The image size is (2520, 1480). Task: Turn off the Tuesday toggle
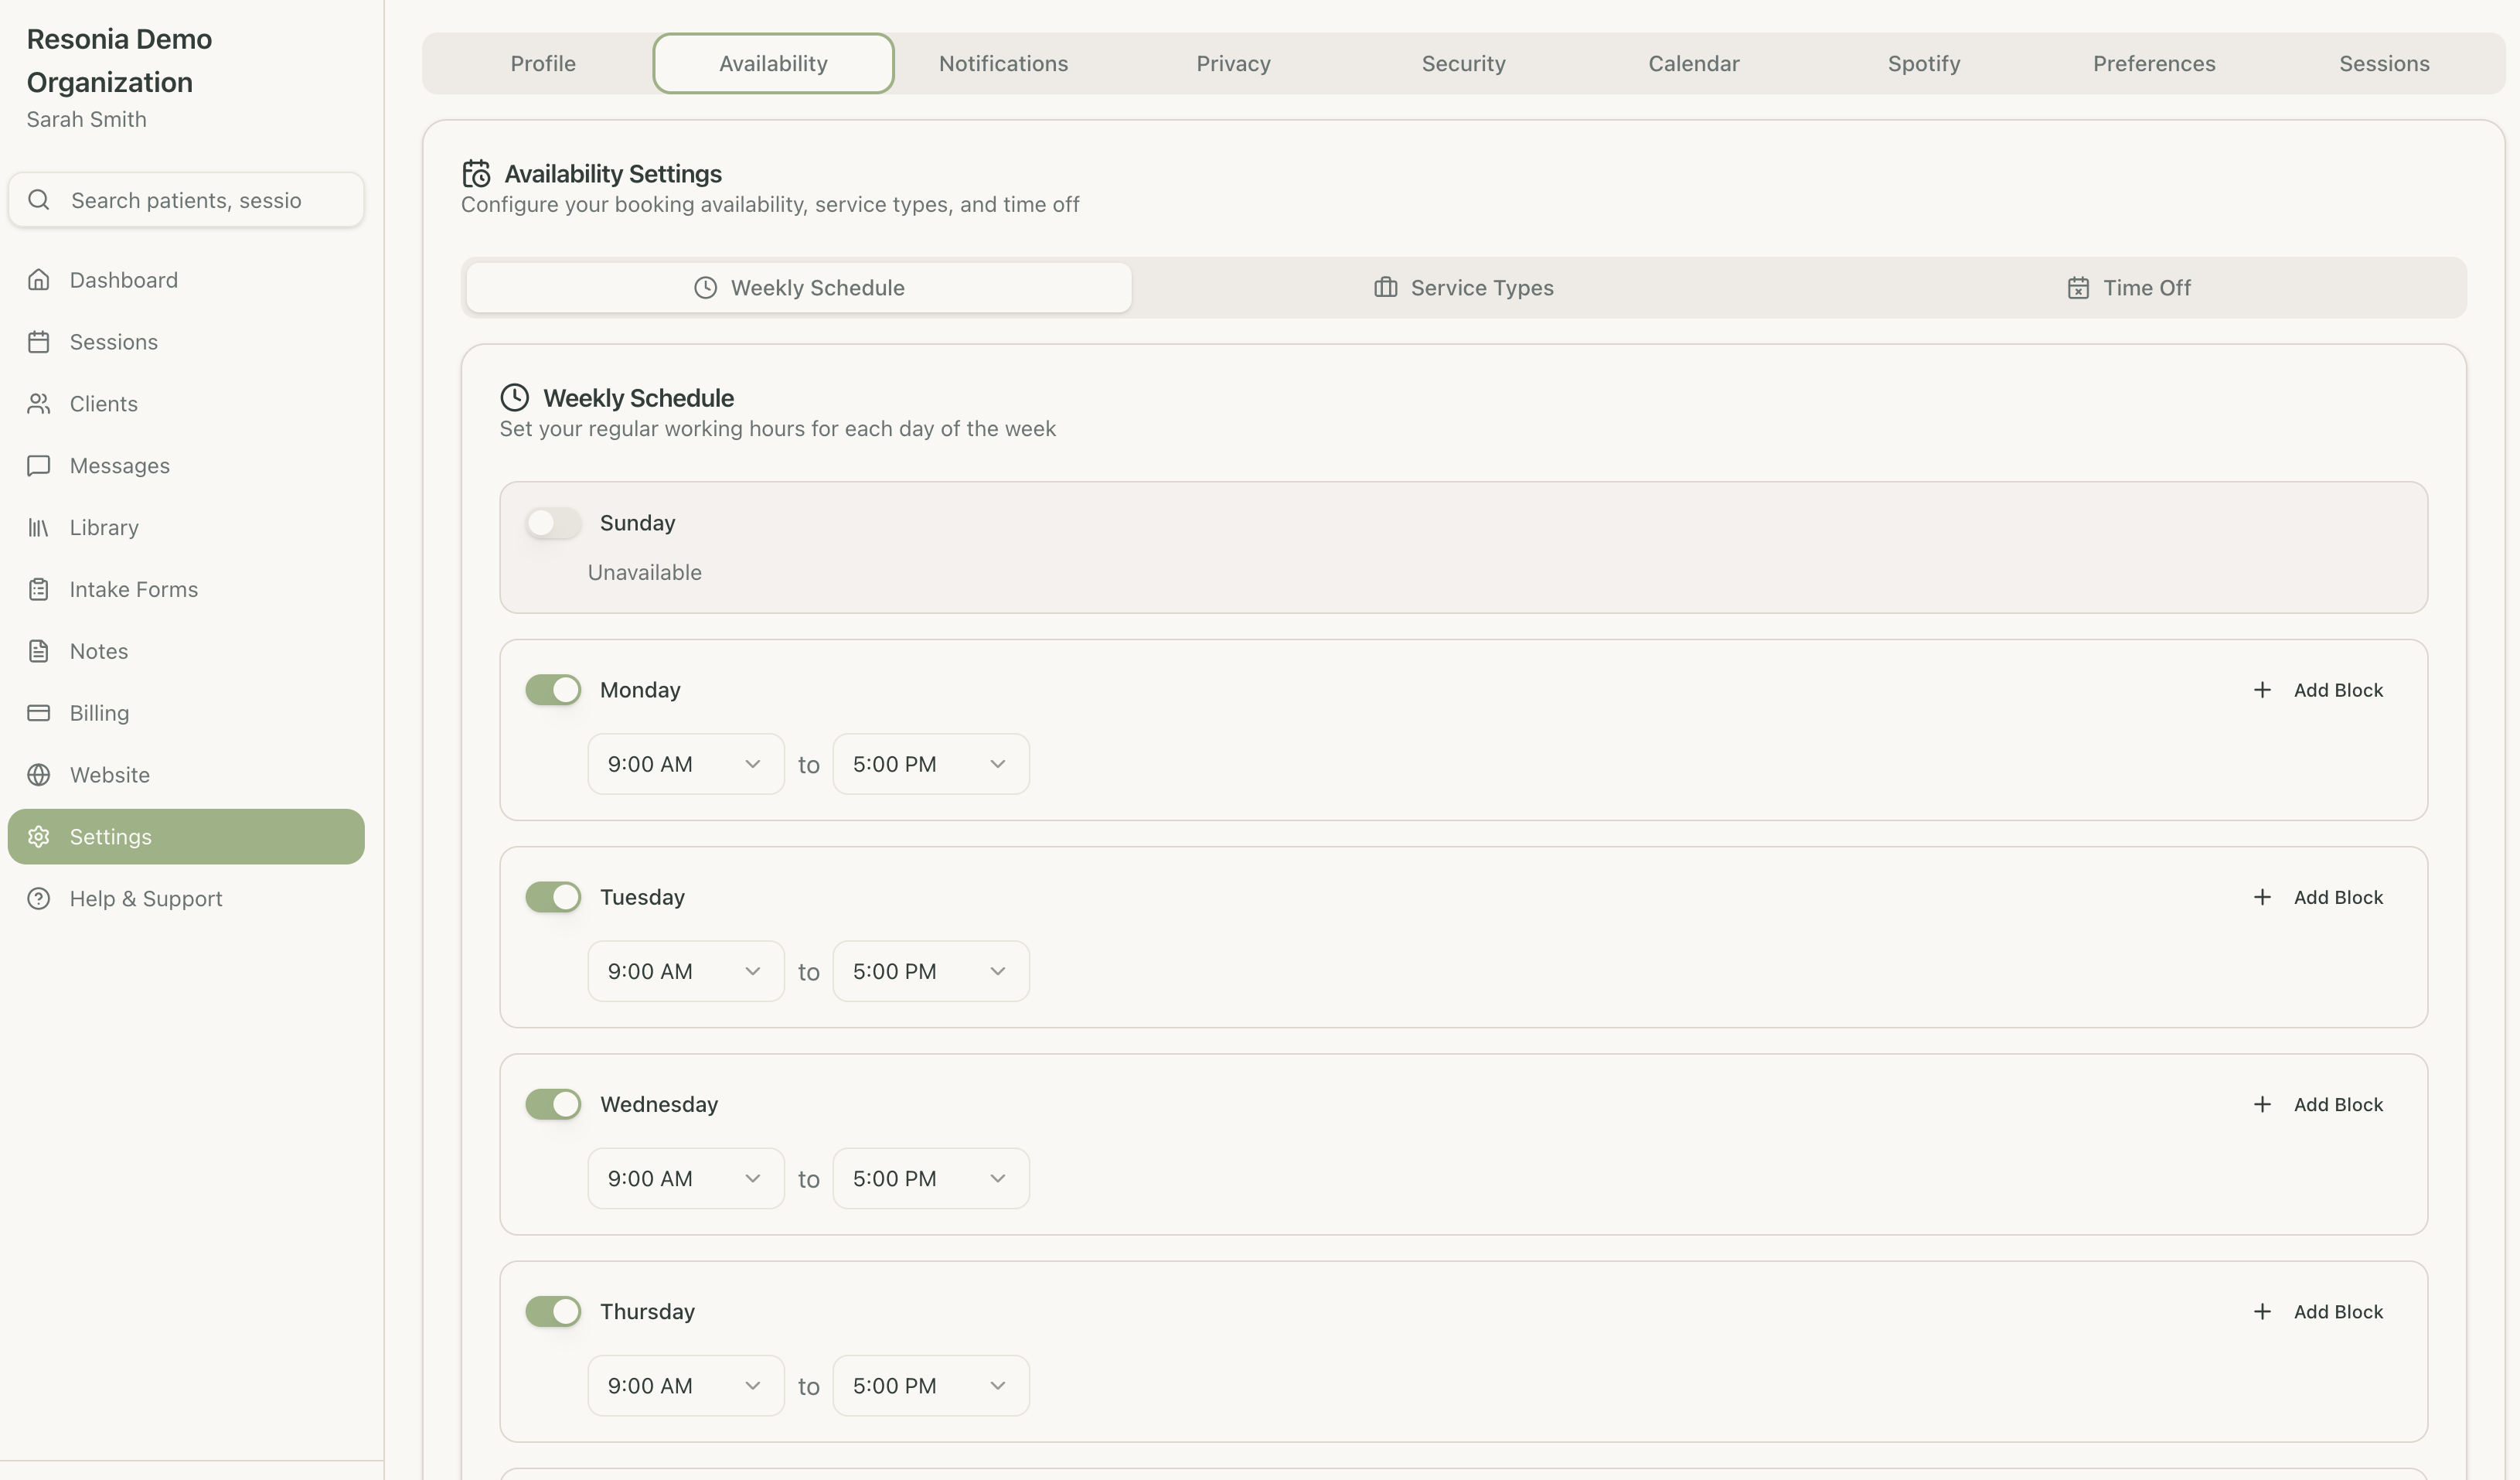pyautogui.click(x=553, y=897)
